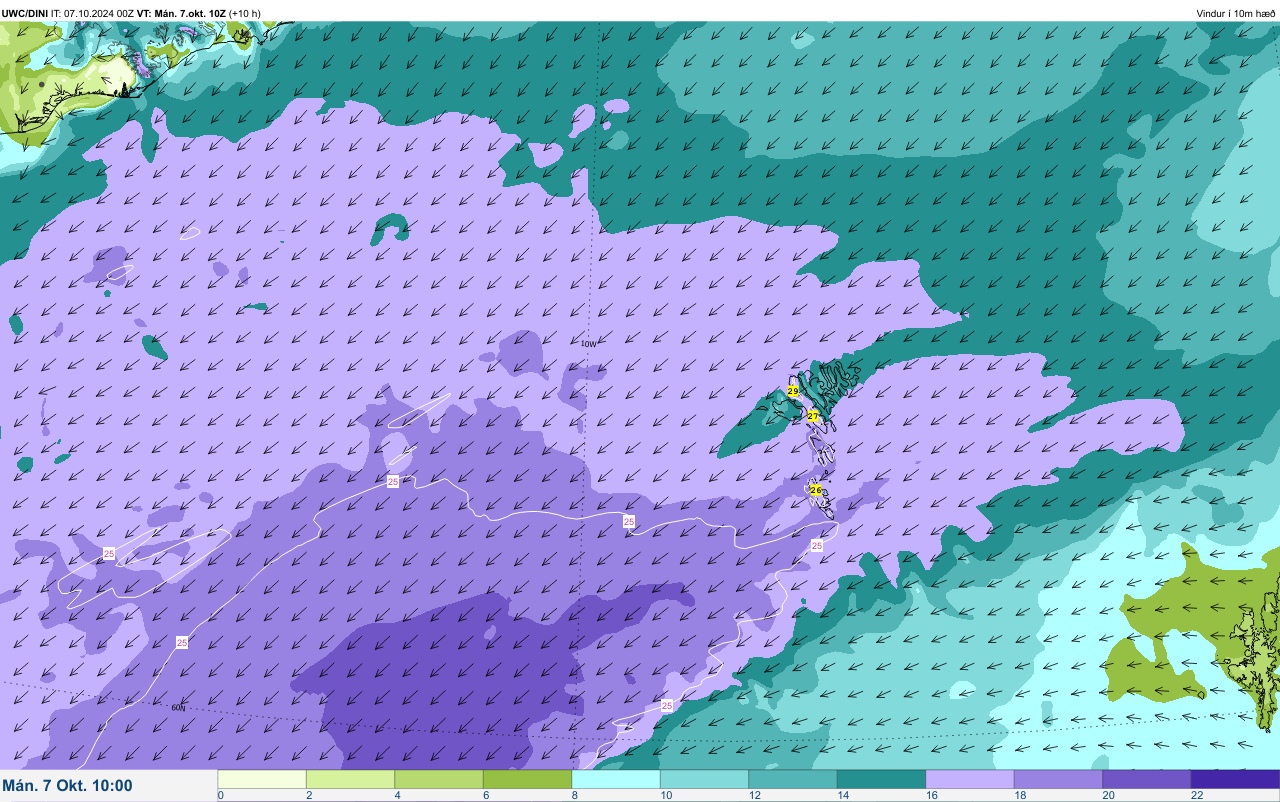Click the 'Mán. 7 Okt. 10:00' timestamp
Screen dimensions: 1280x802
coord(67,786)
